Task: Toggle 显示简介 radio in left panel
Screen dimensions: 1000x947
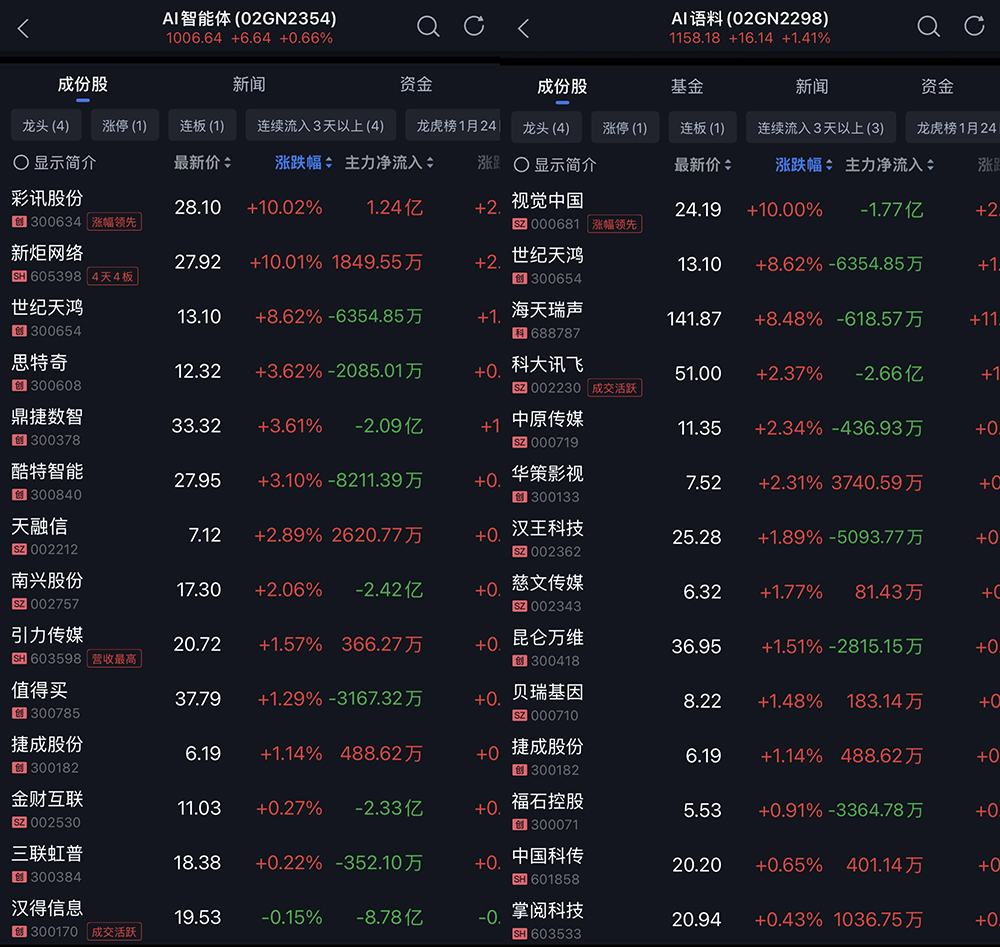Action: 21,162
